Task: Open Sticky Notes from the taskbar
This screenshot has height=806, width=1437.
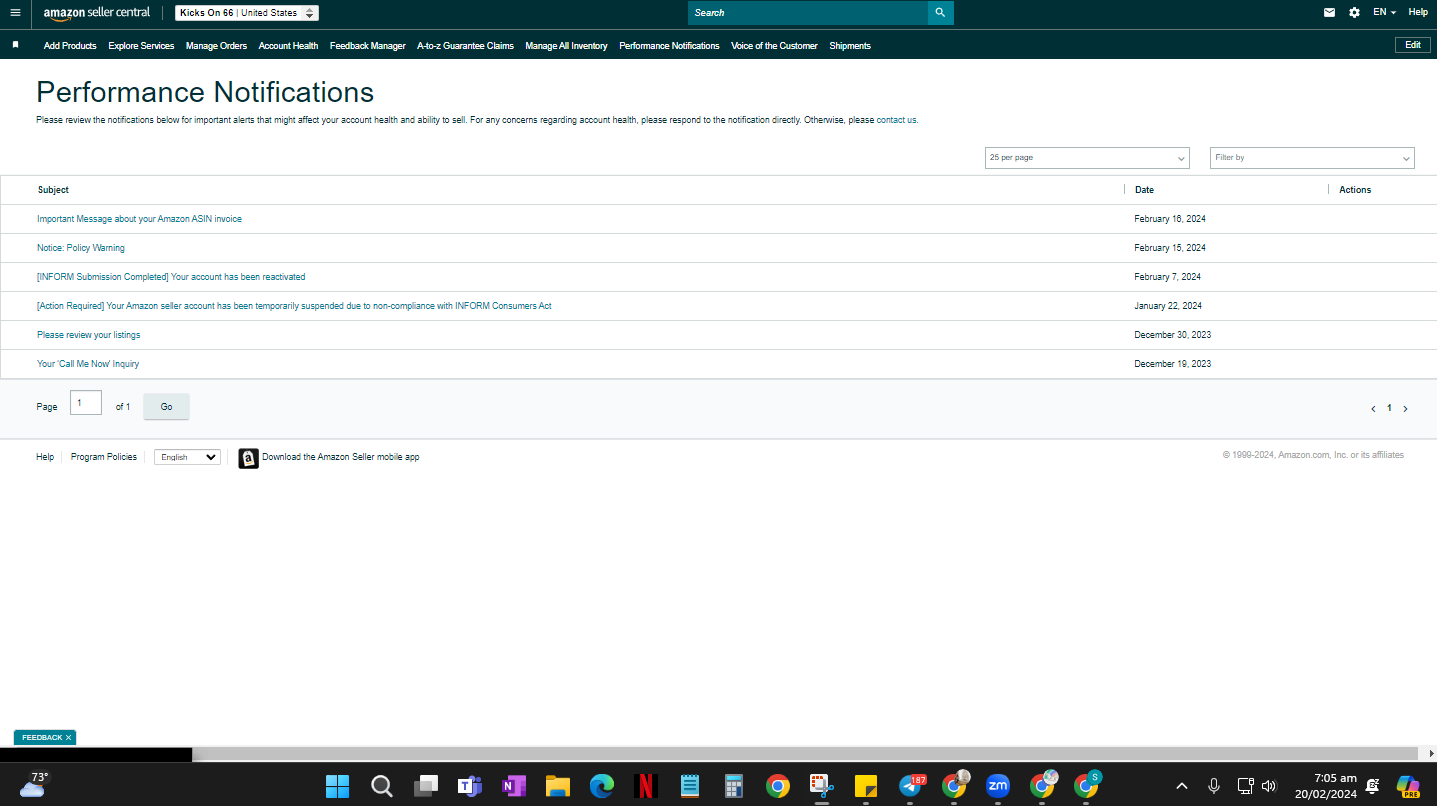Action: click(866, 786)
